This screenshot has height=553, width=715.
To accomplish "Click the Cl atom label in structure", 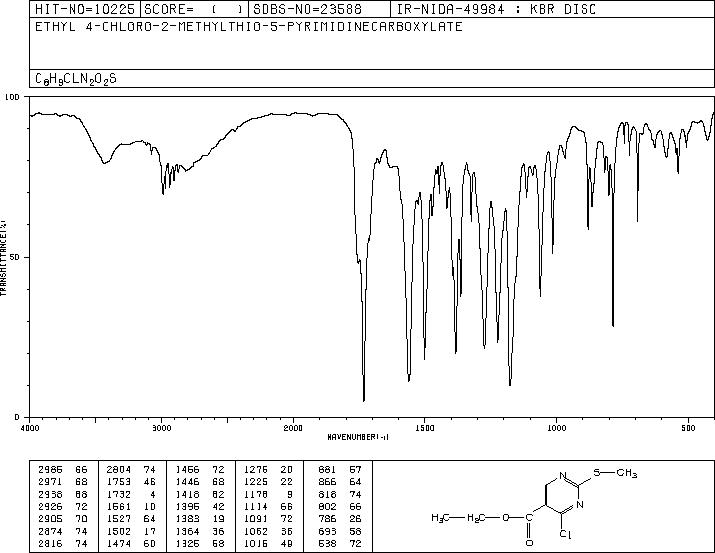I will [565, 534].
